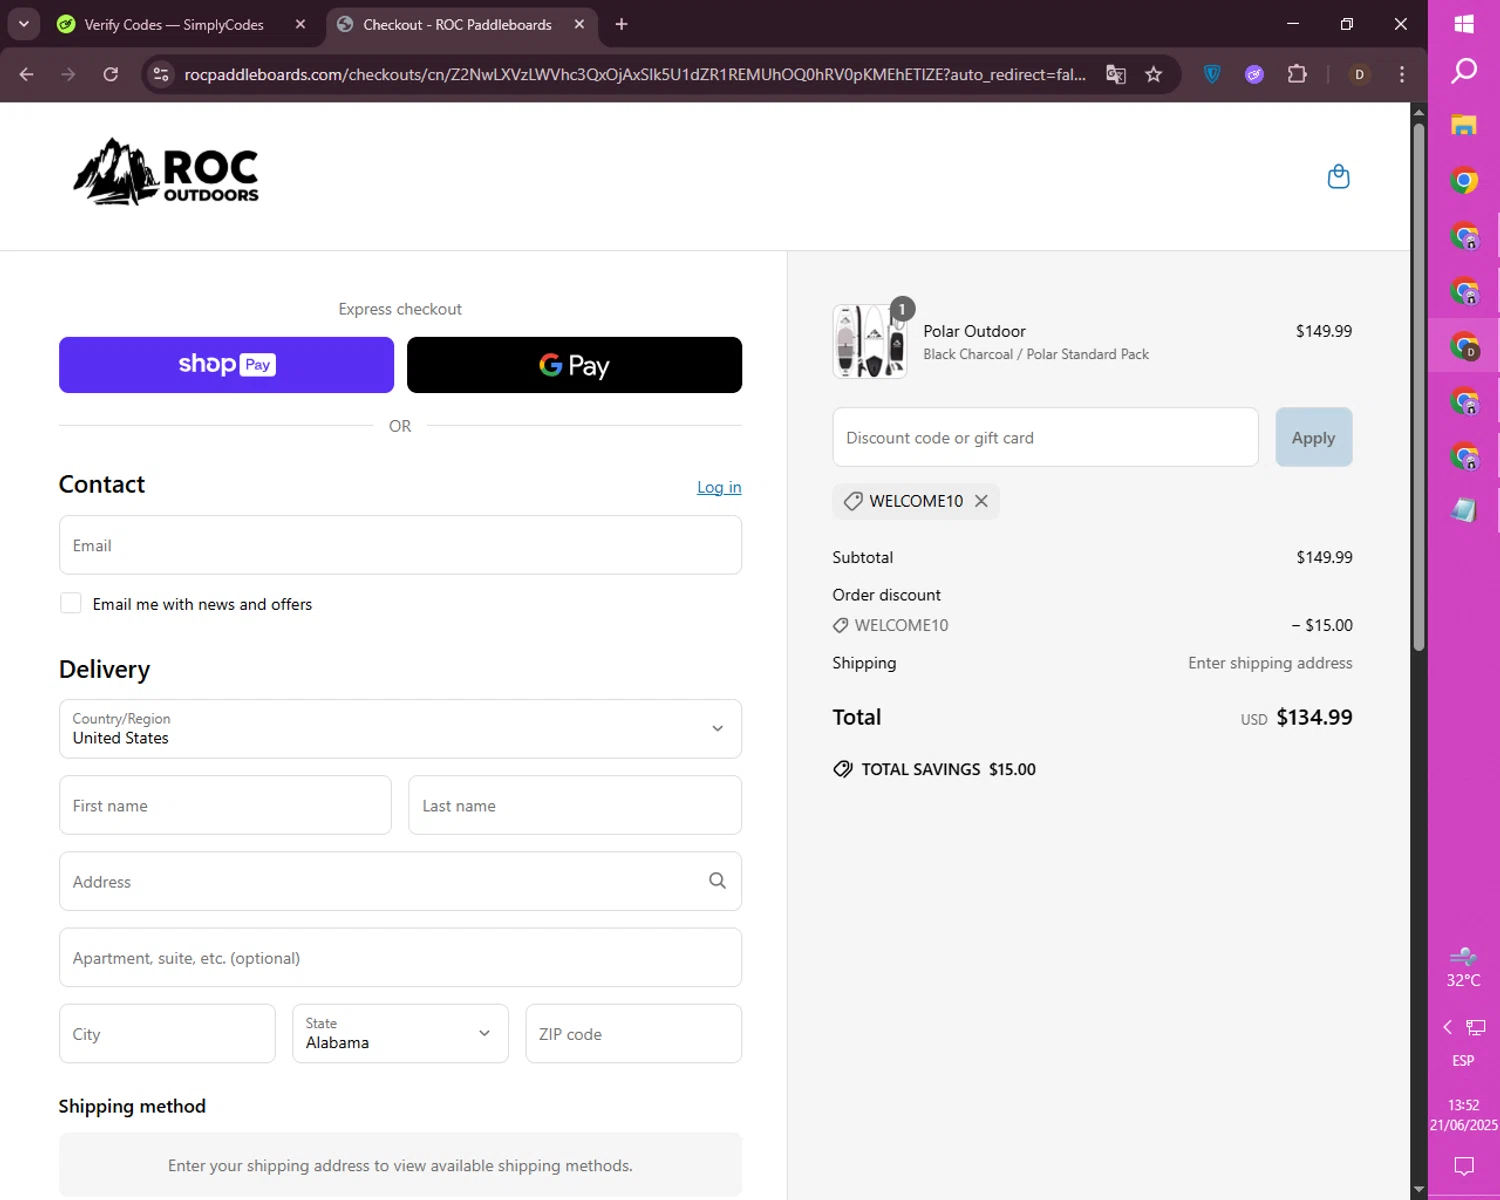The width and height of the screenshot is (1500, 1200).
Task: Open the Bitwarden shield extension
Action: [1212, 74]
